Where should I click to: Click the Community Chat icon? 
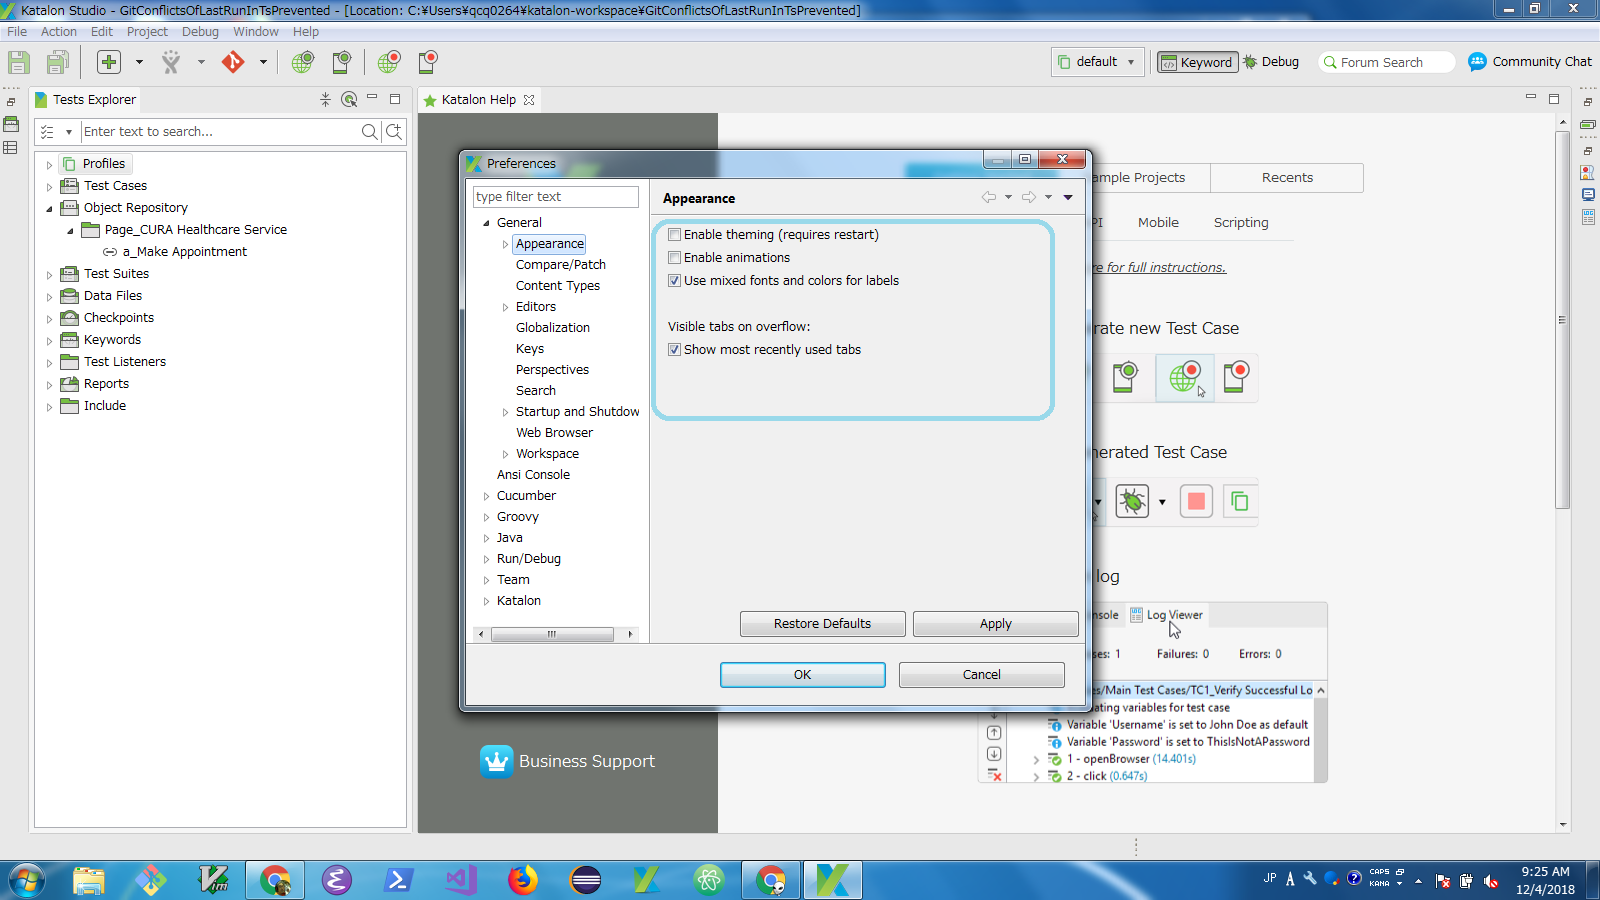coord(1477,62)
